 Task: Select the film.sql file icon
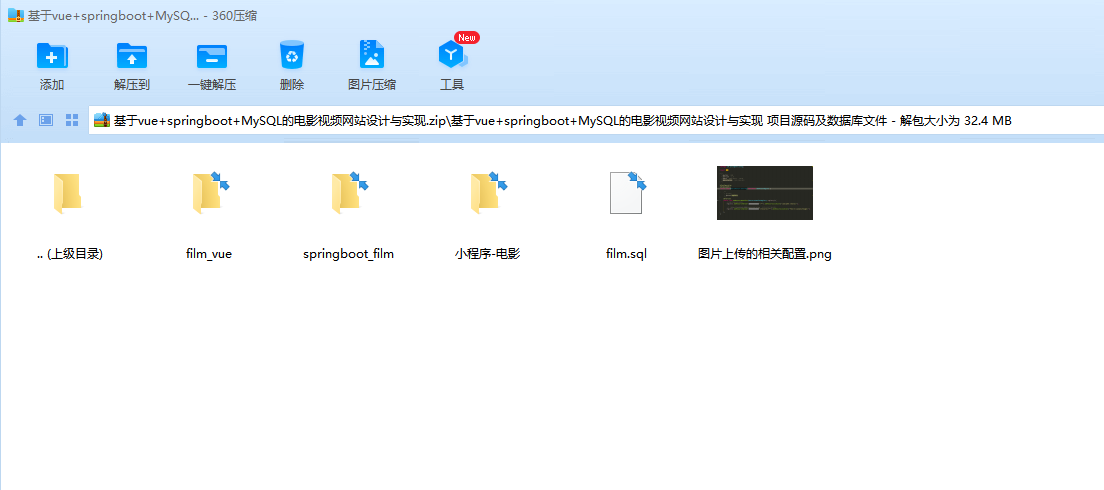(x=627, y=194)
